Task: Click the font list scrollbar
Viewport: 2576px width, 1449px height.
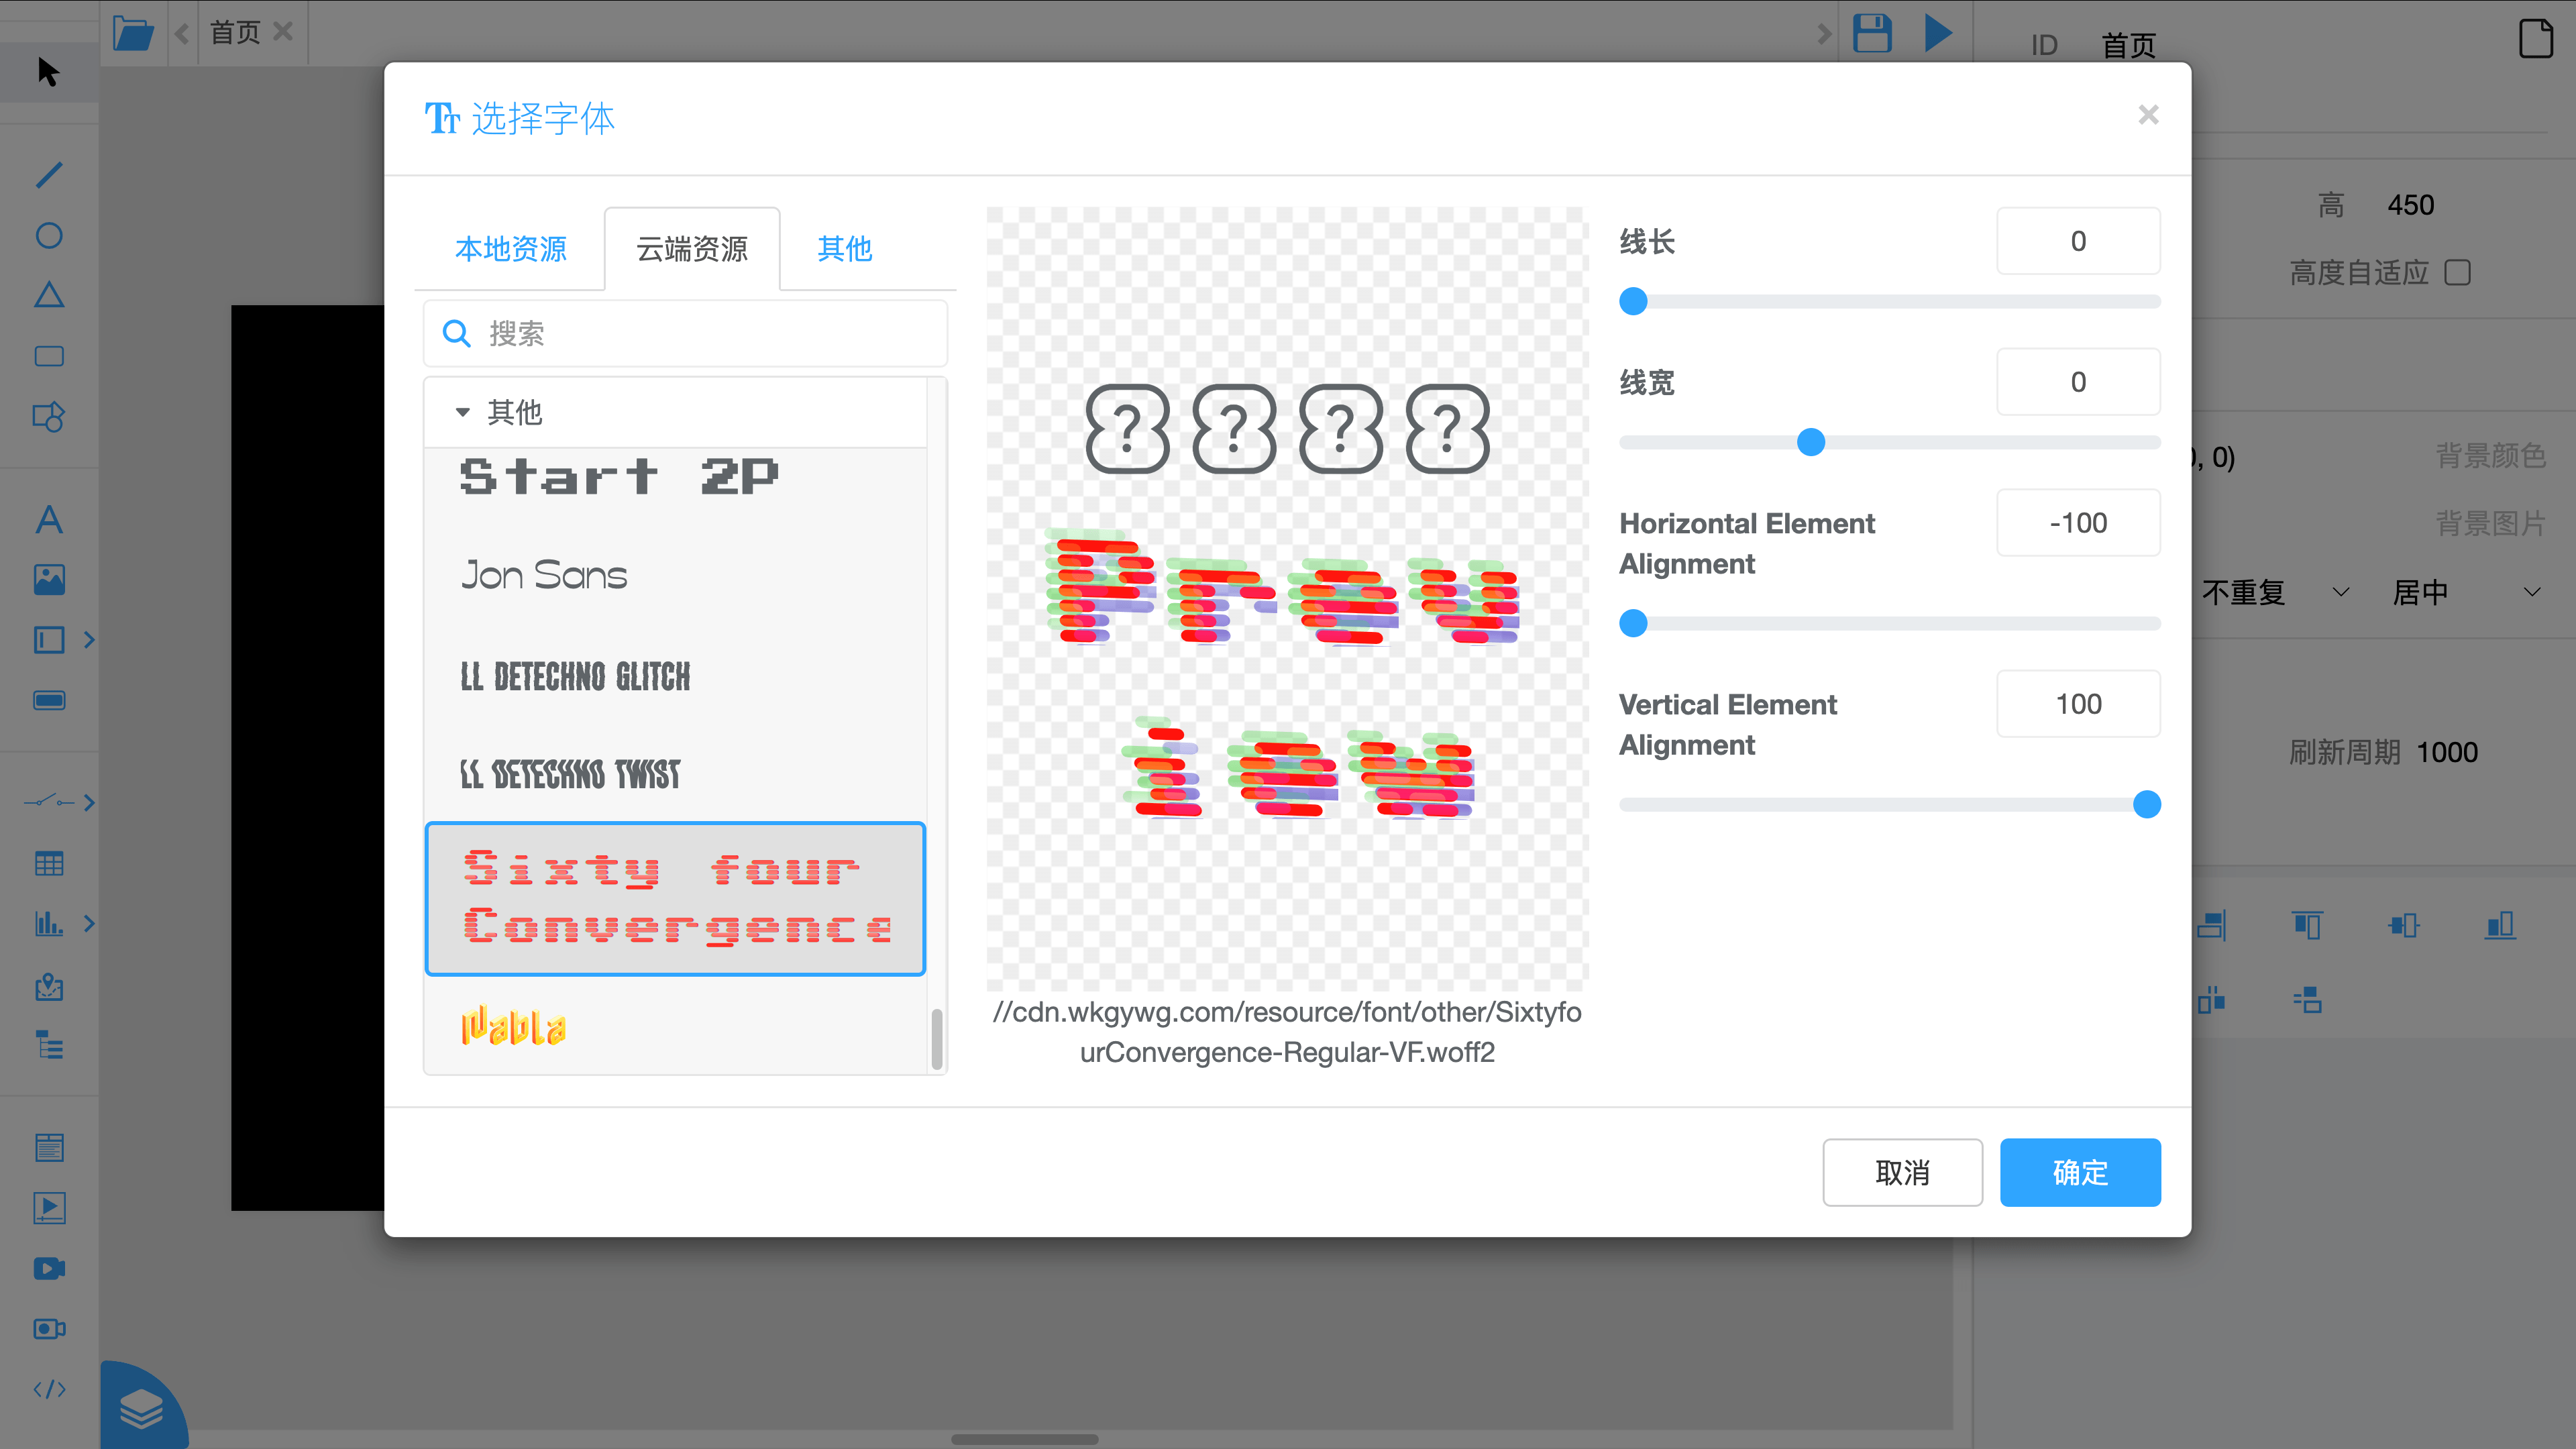Action: 937,1040
